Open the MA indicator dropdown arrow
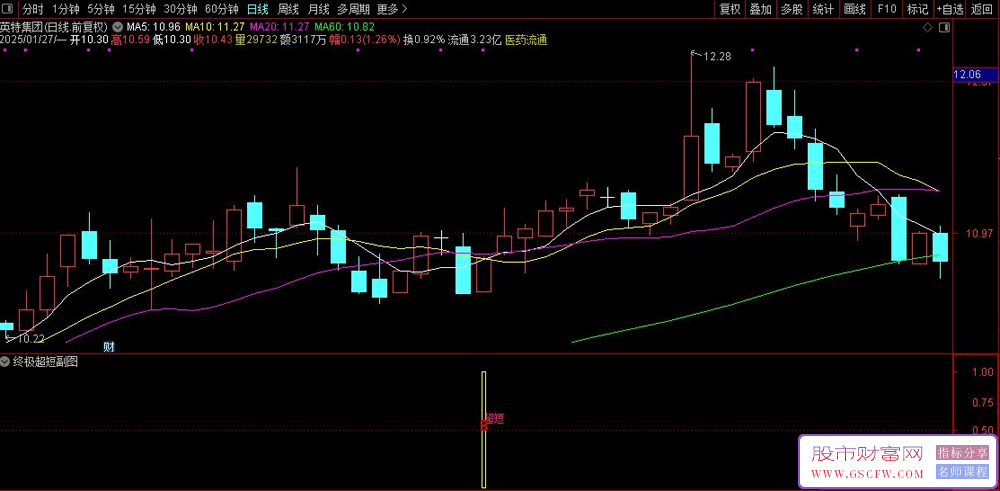Image resolution: width=1000 pixels, height=491 pixels. pyautogui.click(x=118, y=27)
